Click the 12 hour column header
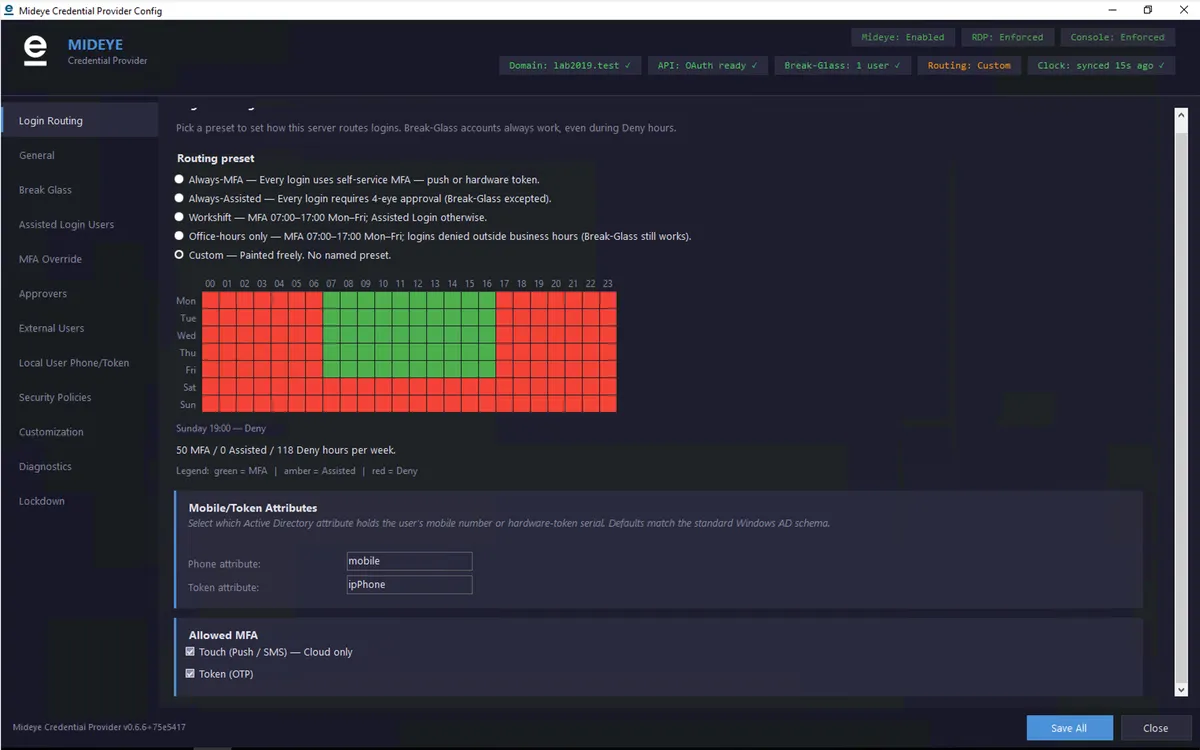 coord(417,284)
